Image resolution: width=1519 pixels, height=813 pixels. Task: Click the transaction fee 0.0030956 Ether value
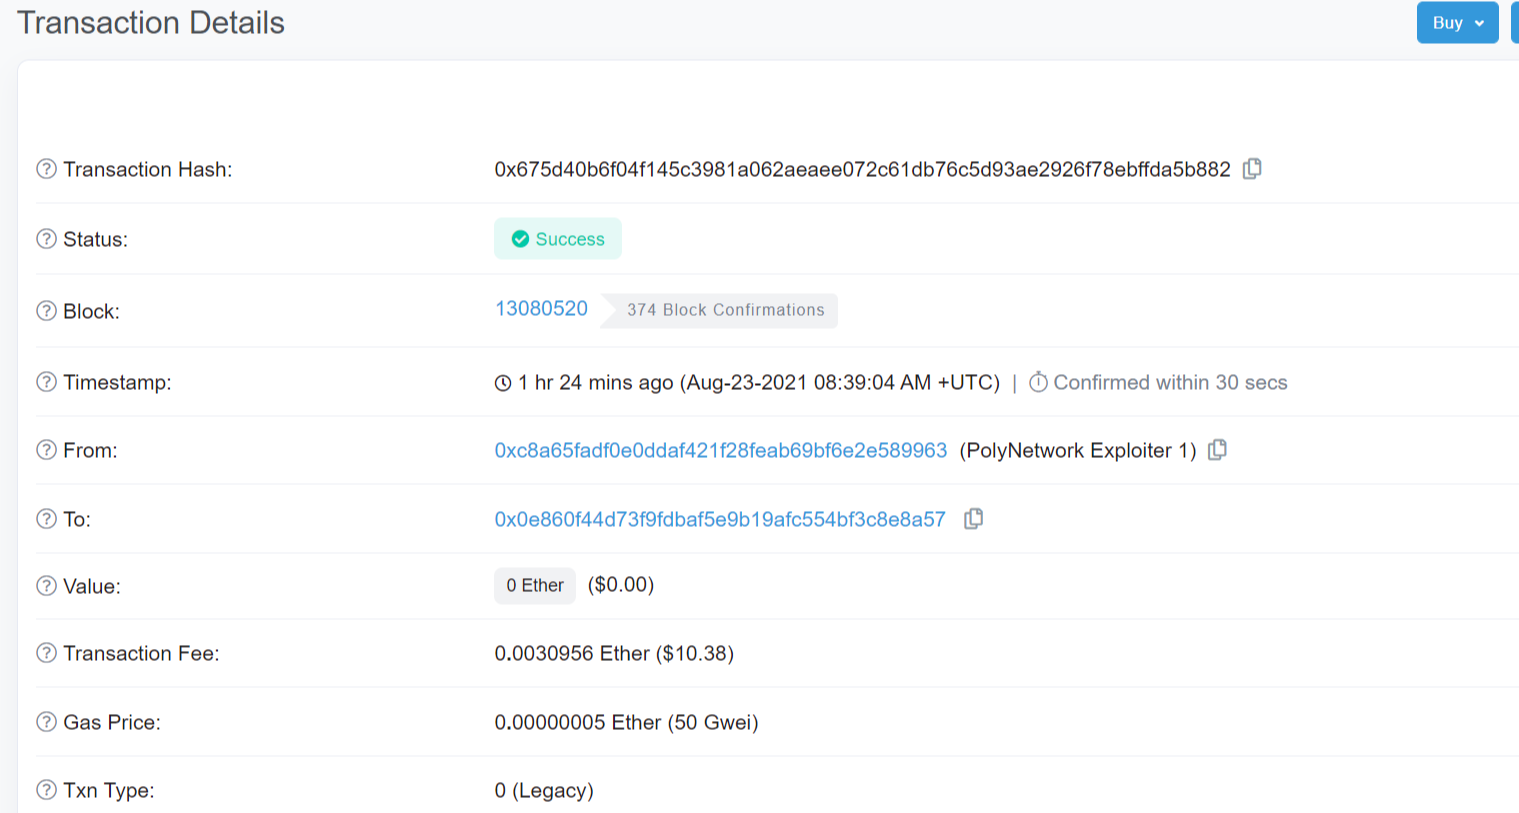pyautogui.click(x=614, y=653)
